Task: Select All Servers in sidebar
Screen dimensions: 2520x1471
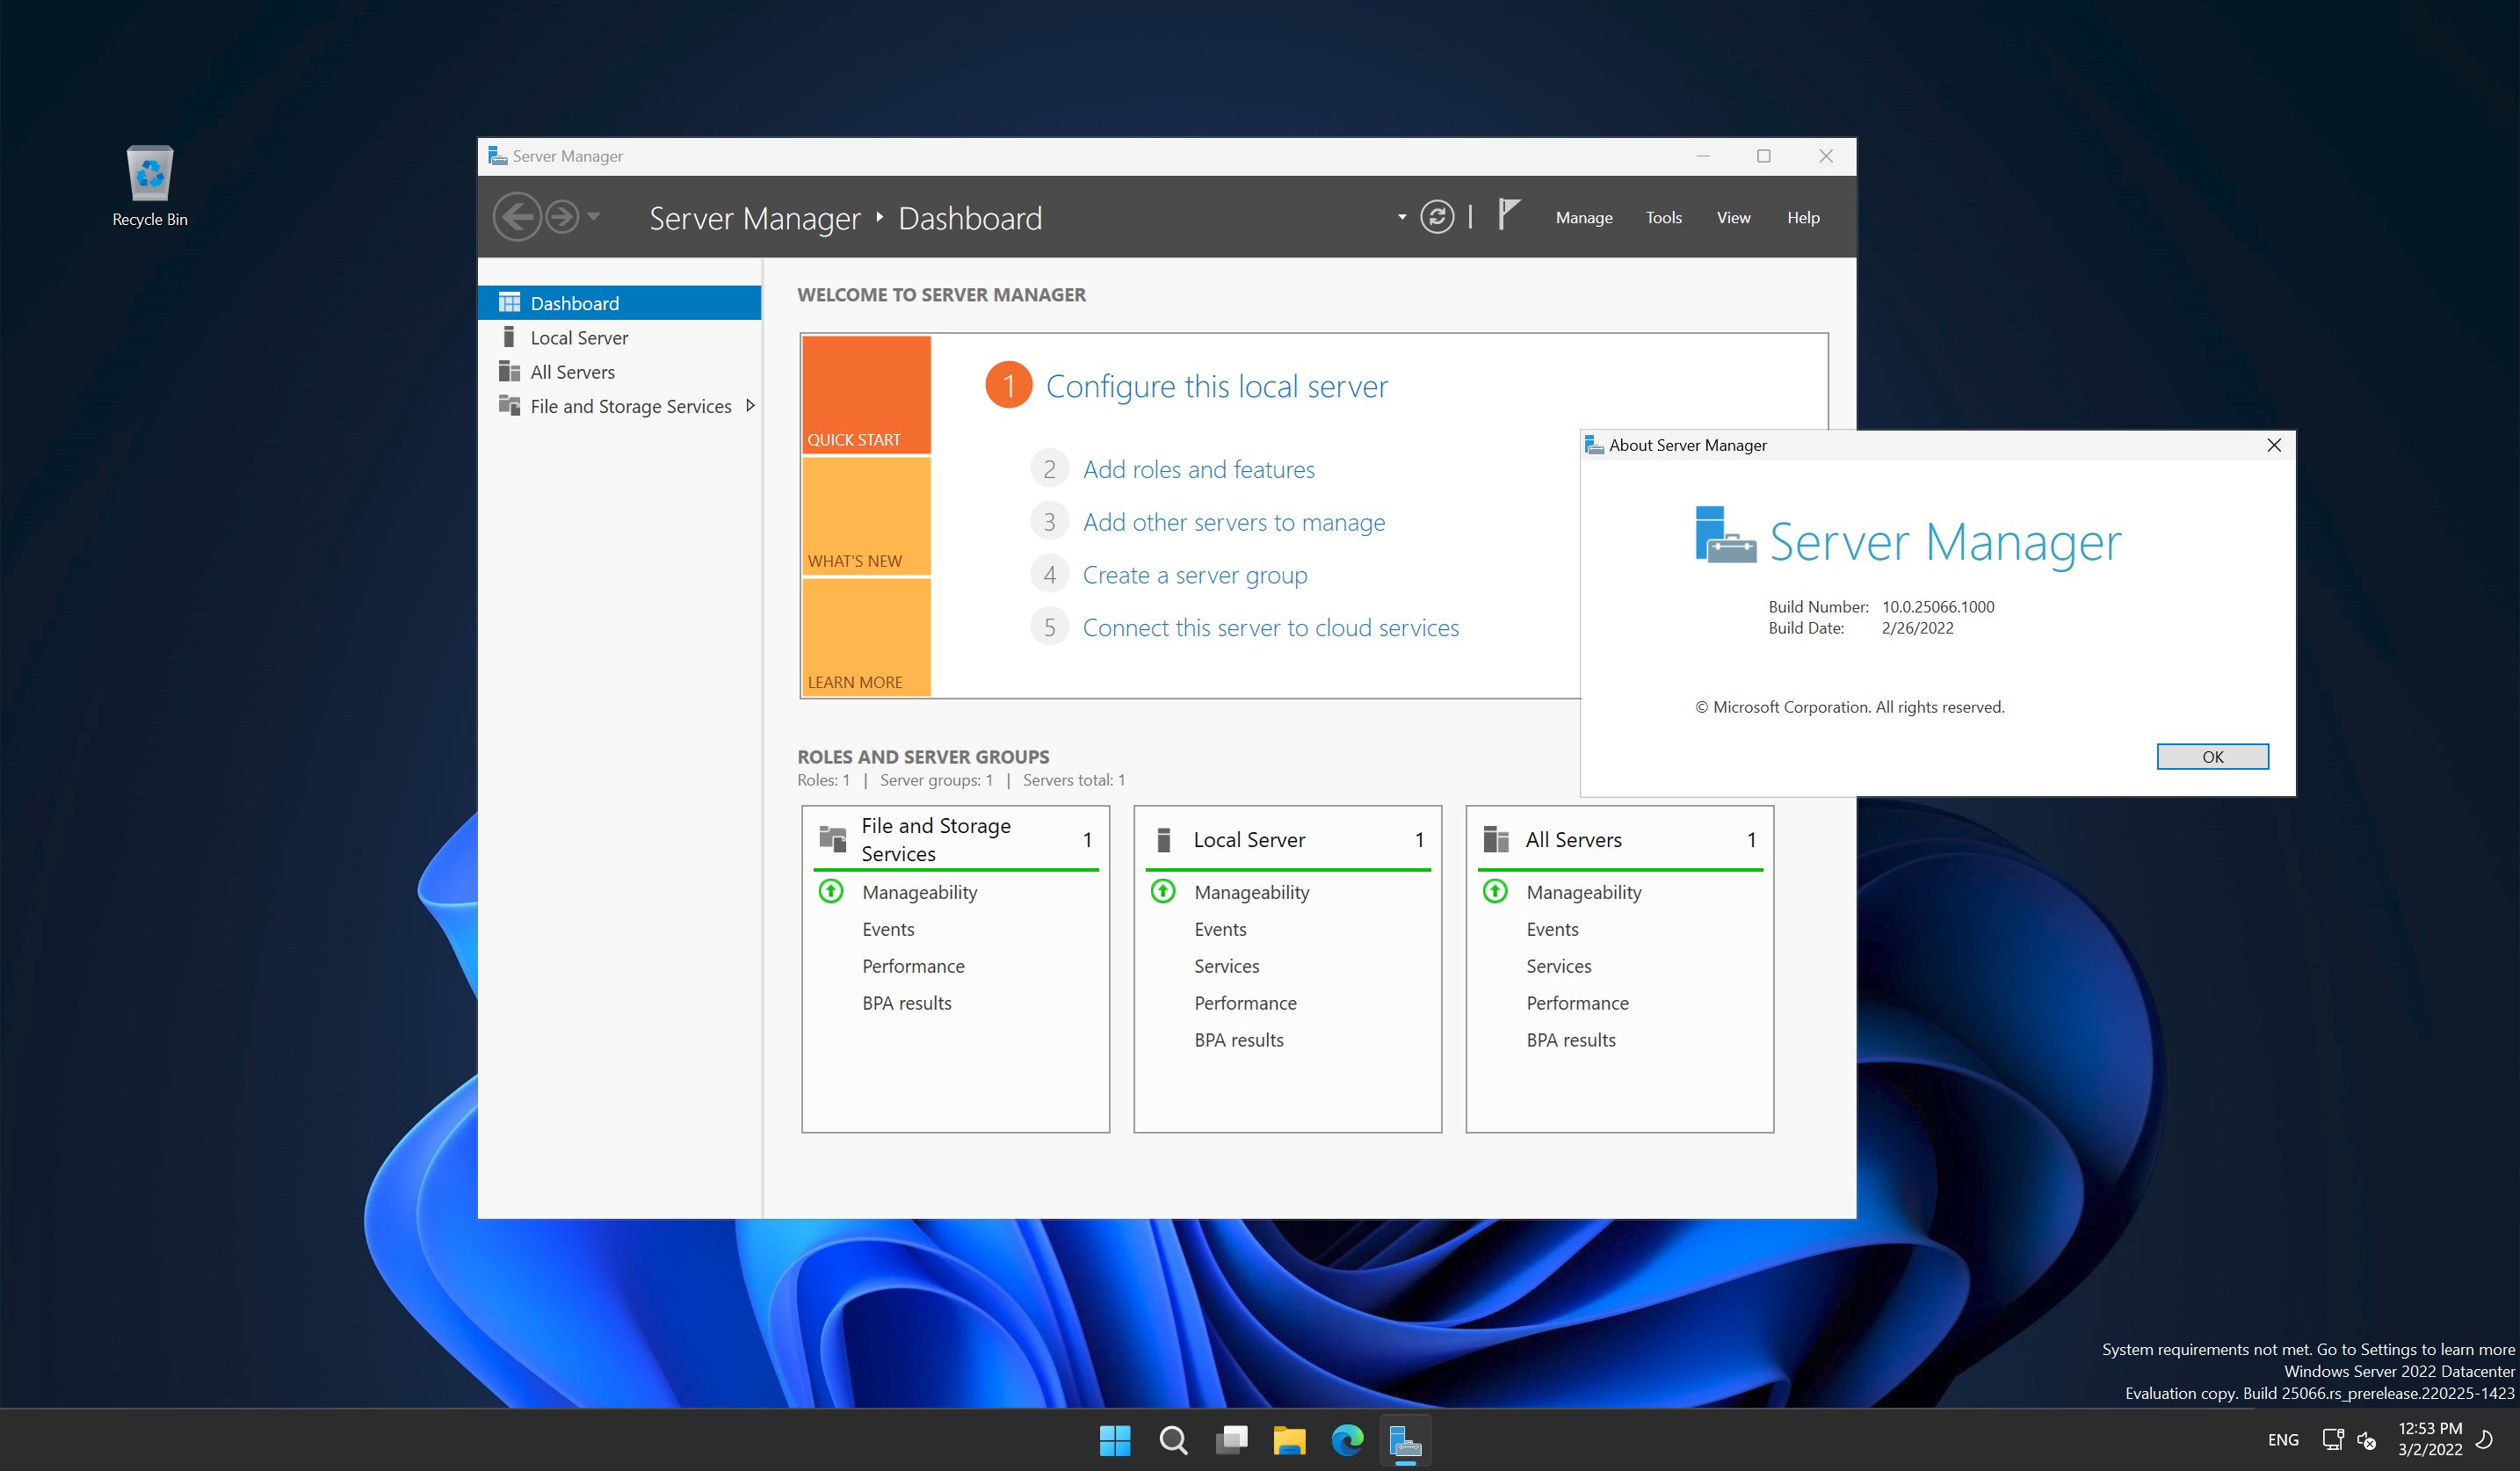Action: 572,372
